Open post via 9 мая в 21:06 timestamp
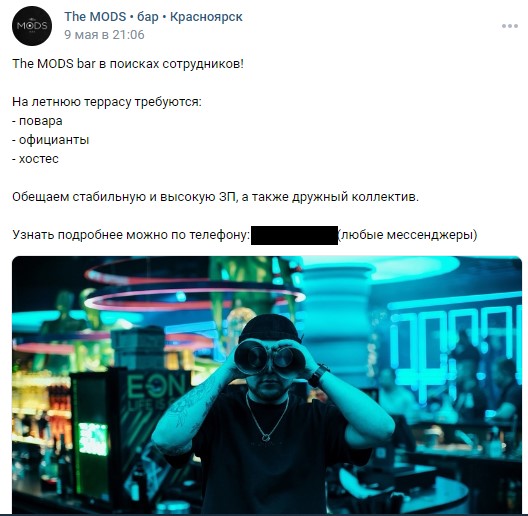 pos(104,35)
